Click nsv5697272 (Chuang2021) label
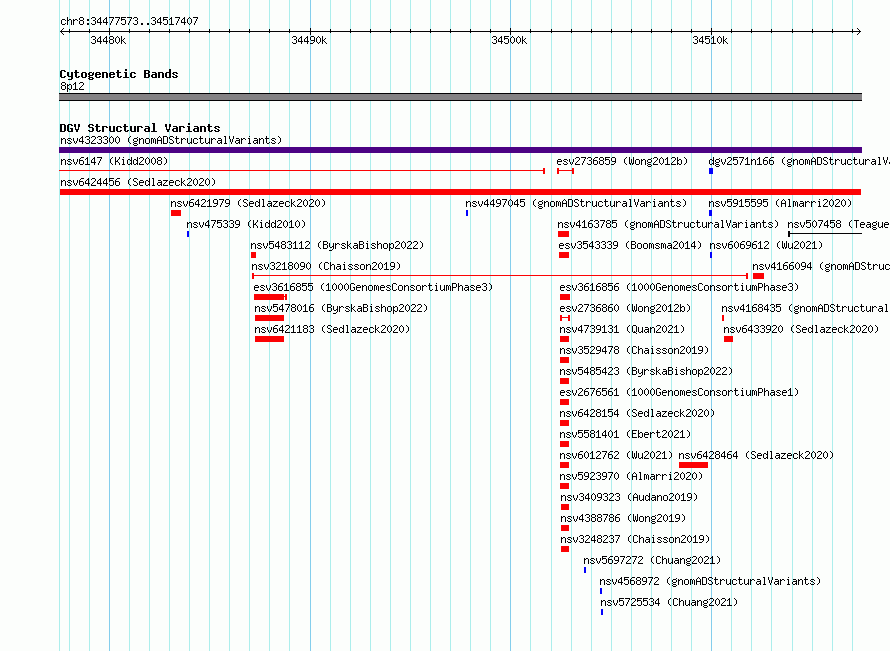The image size is (890, 651). (652, 560)
